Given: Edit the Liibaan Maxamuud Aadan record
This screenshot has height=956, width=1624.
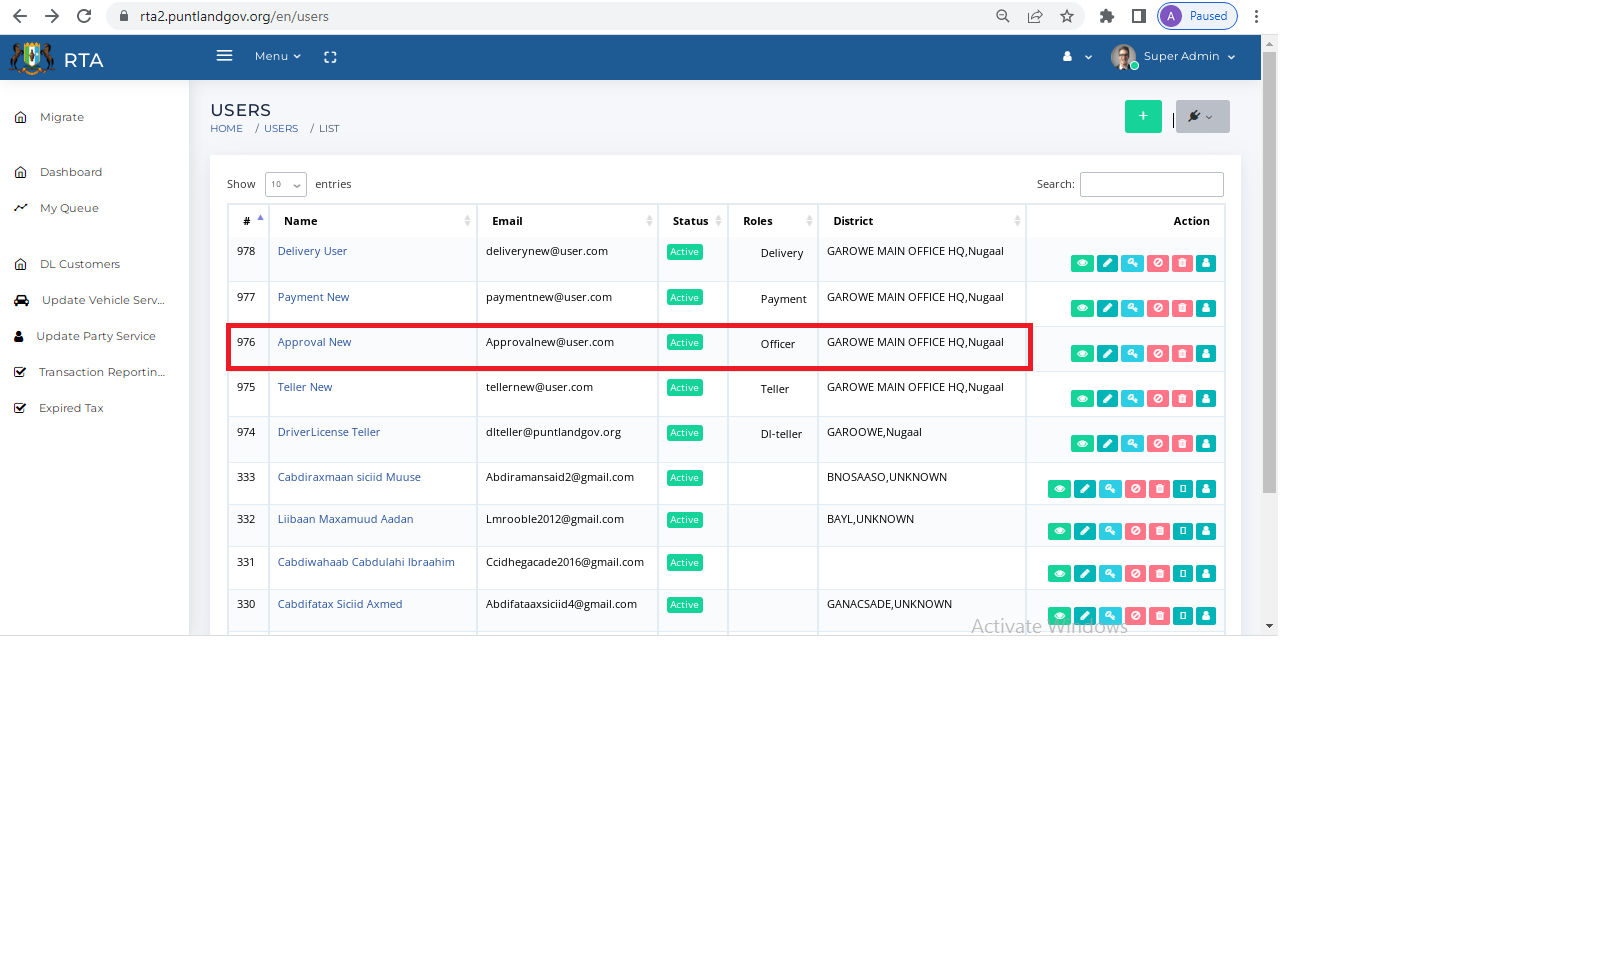Looking at the screenshot, I should coord(1085,531).
